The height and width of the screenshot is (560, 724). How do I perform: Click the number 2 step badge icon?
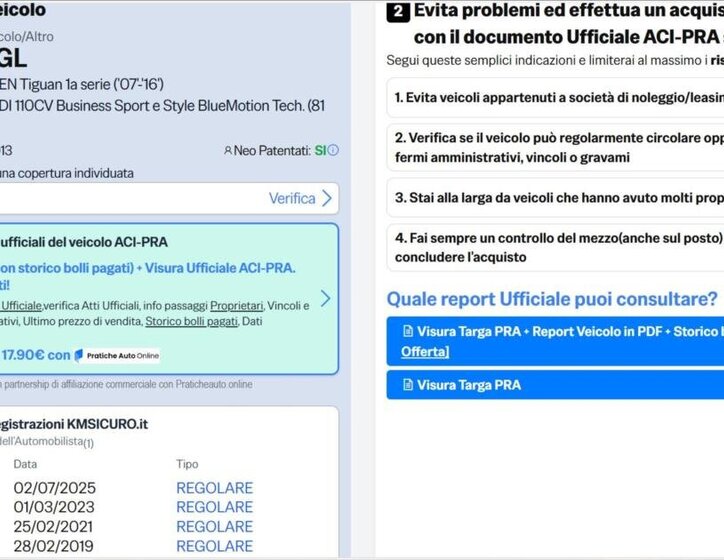(397, 13)
